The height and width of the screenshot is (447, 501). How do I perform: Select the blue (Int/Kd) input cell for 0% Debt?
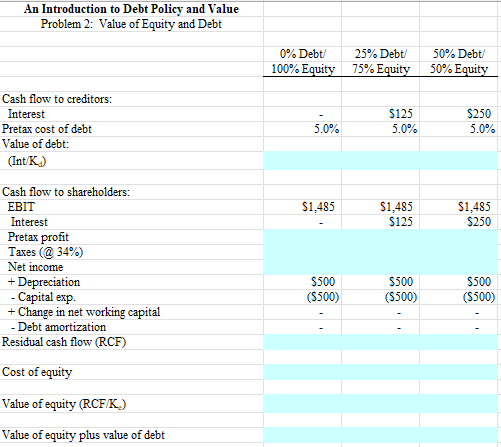tap(302, 161)
